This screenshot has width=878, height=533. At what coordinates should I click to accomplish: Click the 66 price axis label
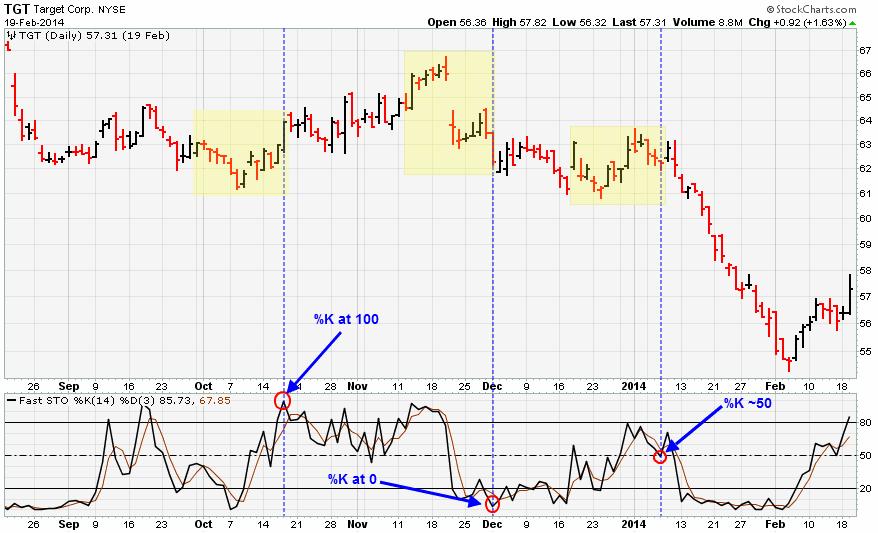[x=865, y=74]
